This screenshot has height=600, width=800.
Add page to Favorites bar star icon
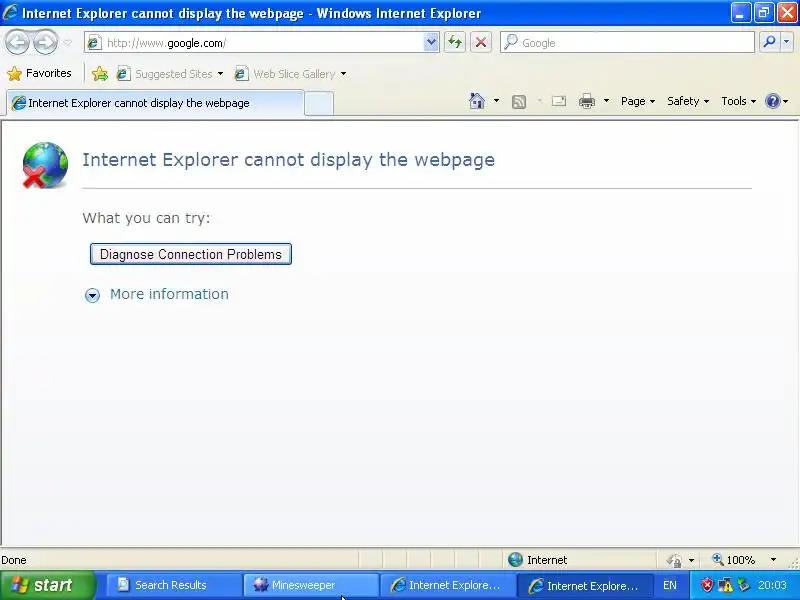[x=99, y=74]
